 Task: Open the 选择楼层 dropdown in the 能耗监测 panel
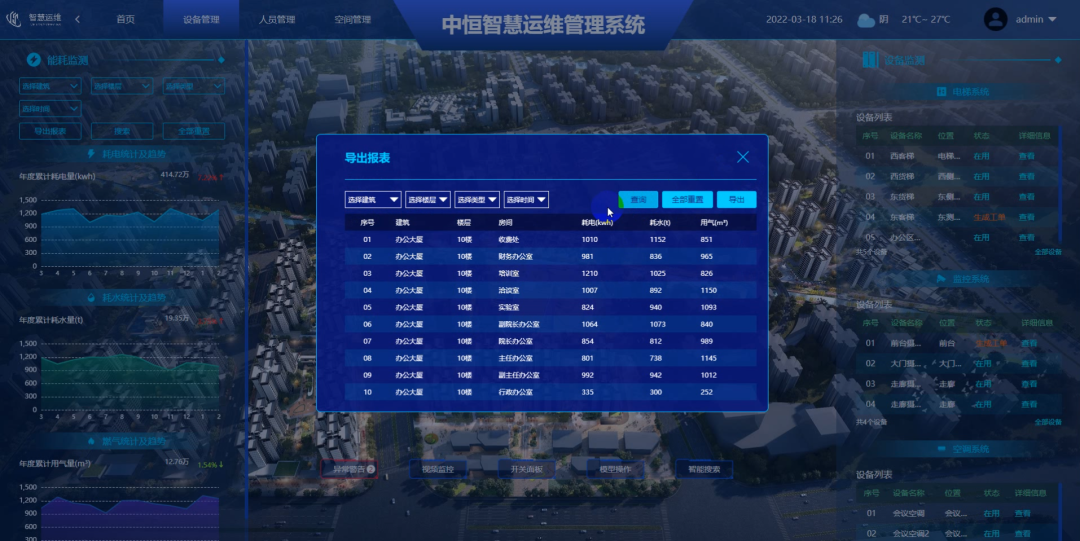tap(121, 86)
